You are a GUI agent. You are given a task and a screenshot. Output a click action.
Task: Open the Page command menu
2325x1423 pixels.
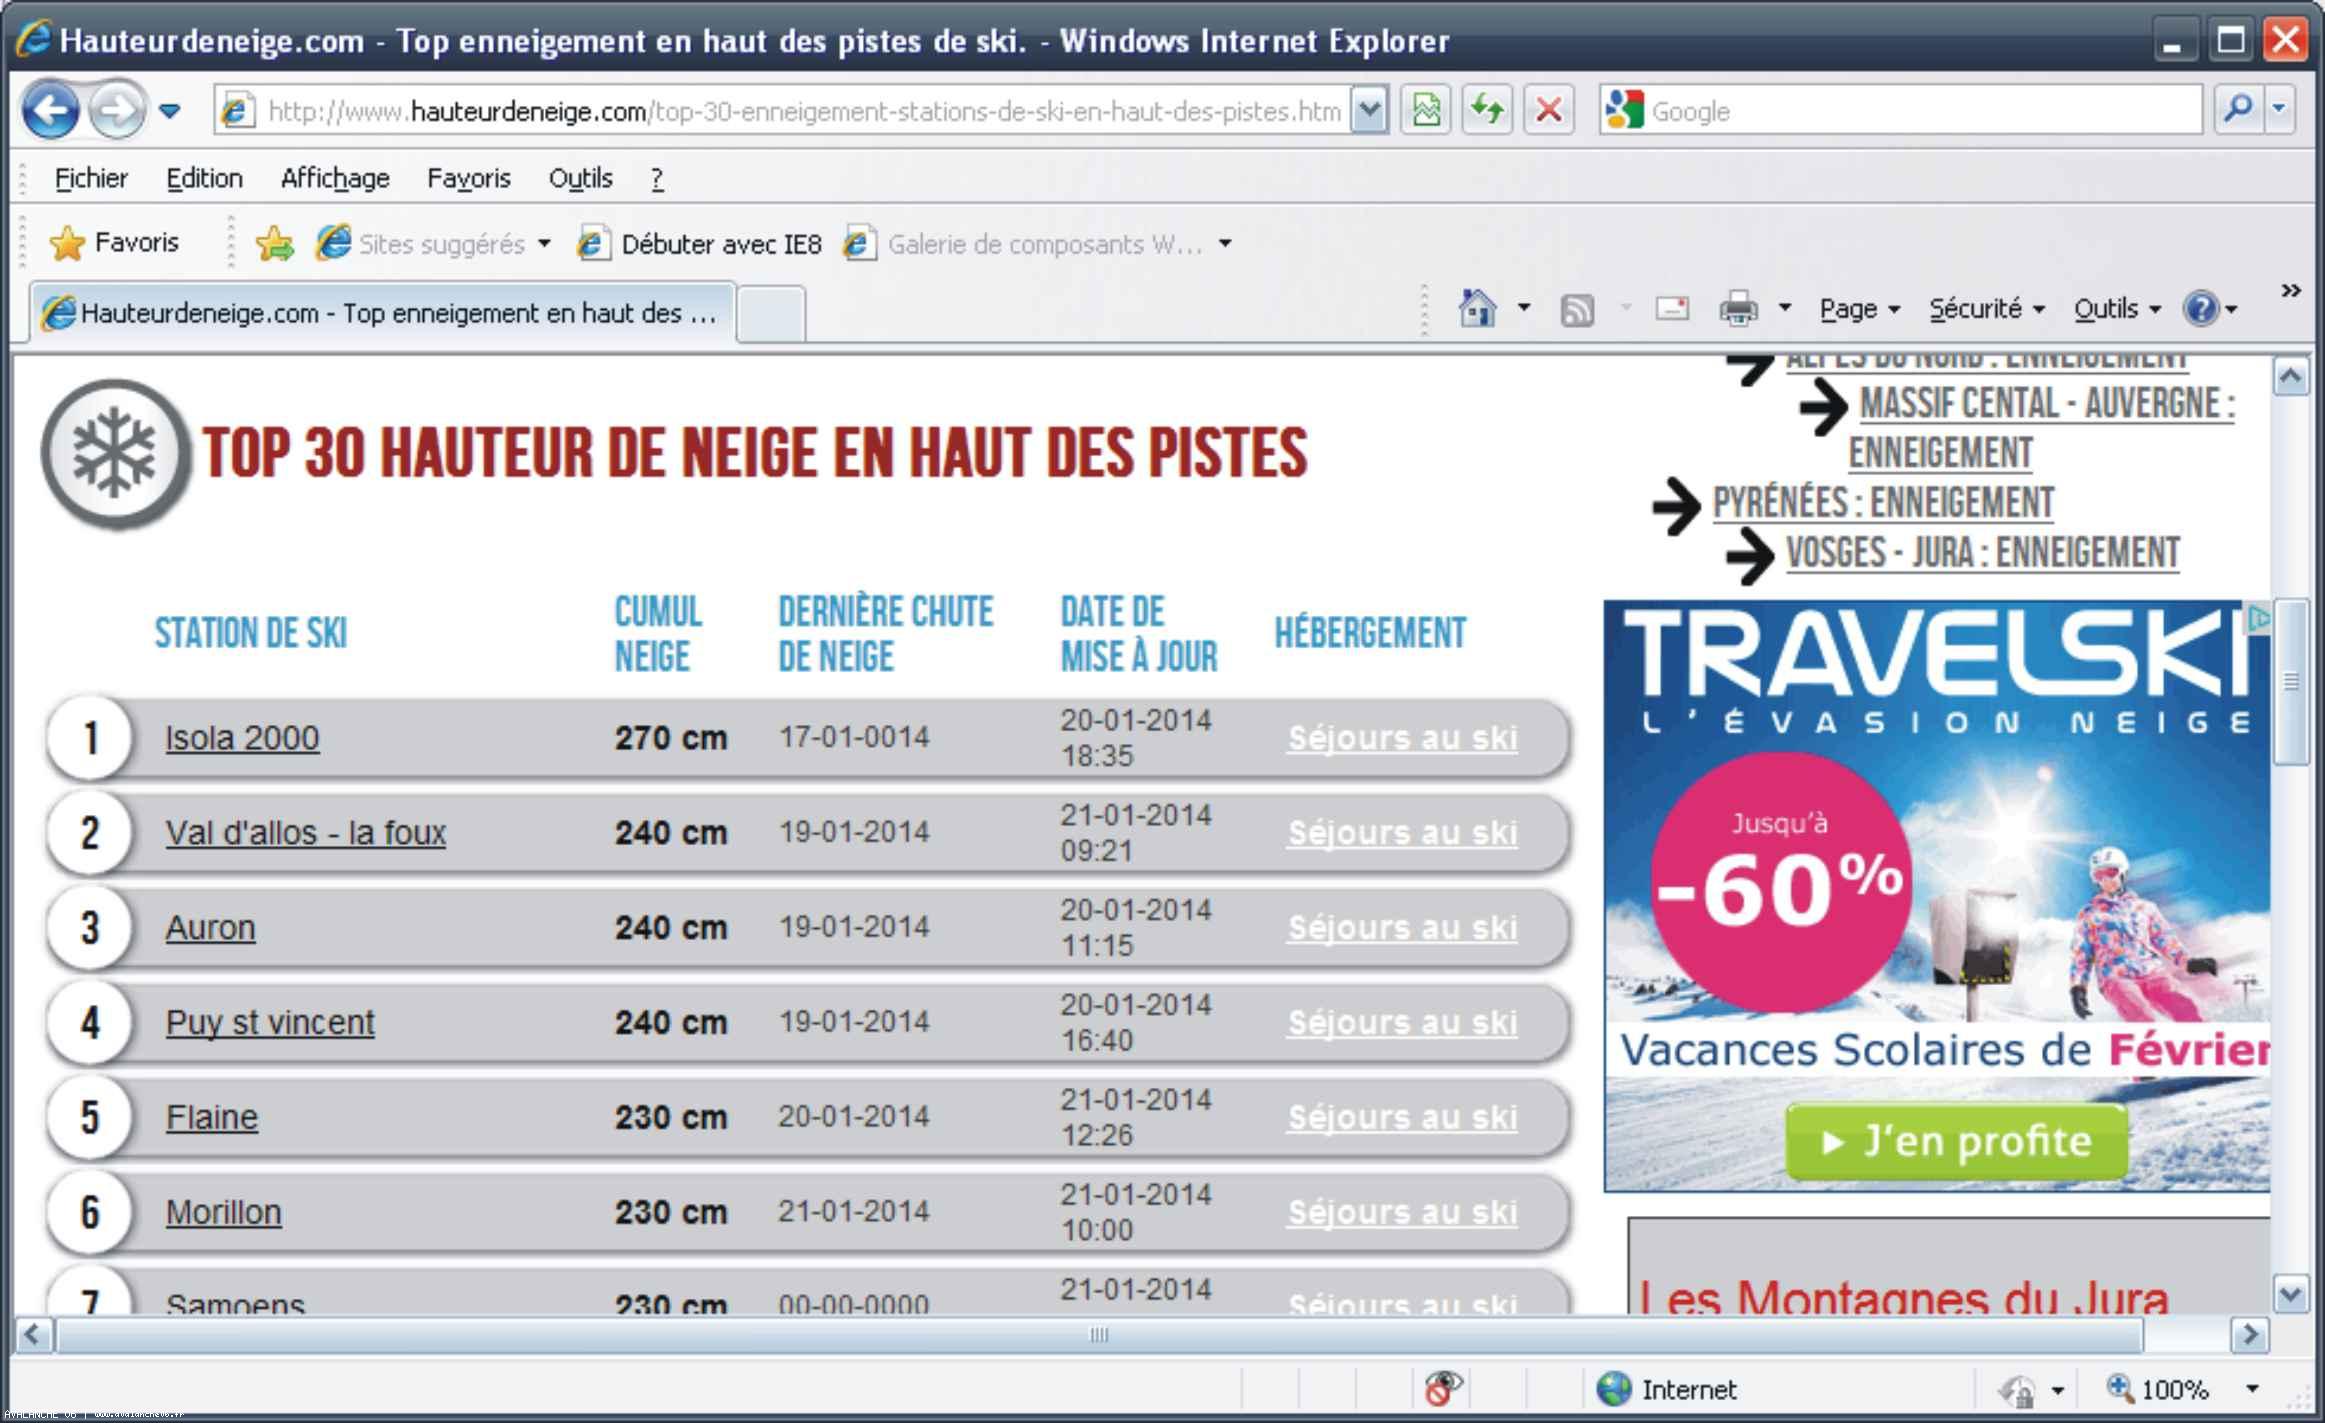(1859, 309)
